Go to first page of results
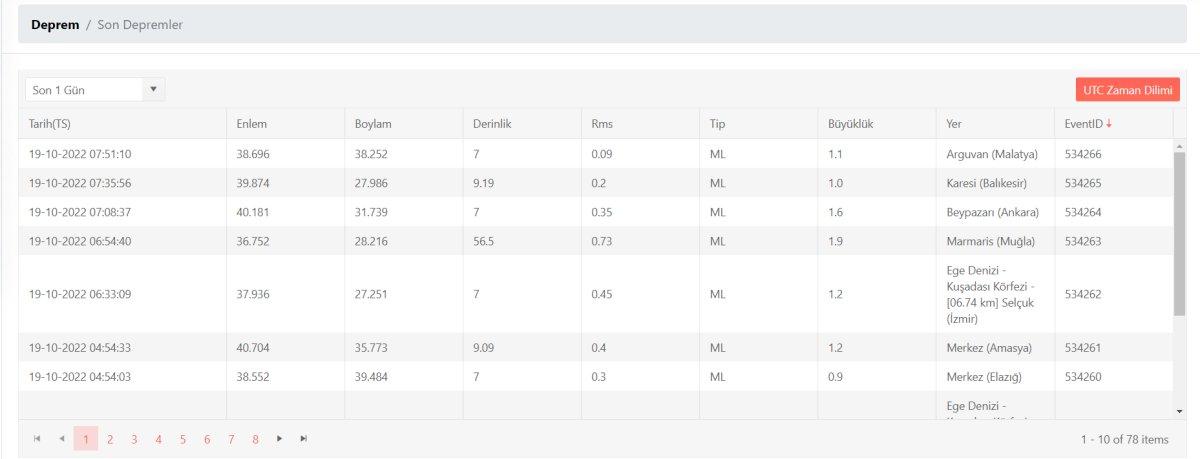Screen dimensions: 1200x459 tap(38, 439)
